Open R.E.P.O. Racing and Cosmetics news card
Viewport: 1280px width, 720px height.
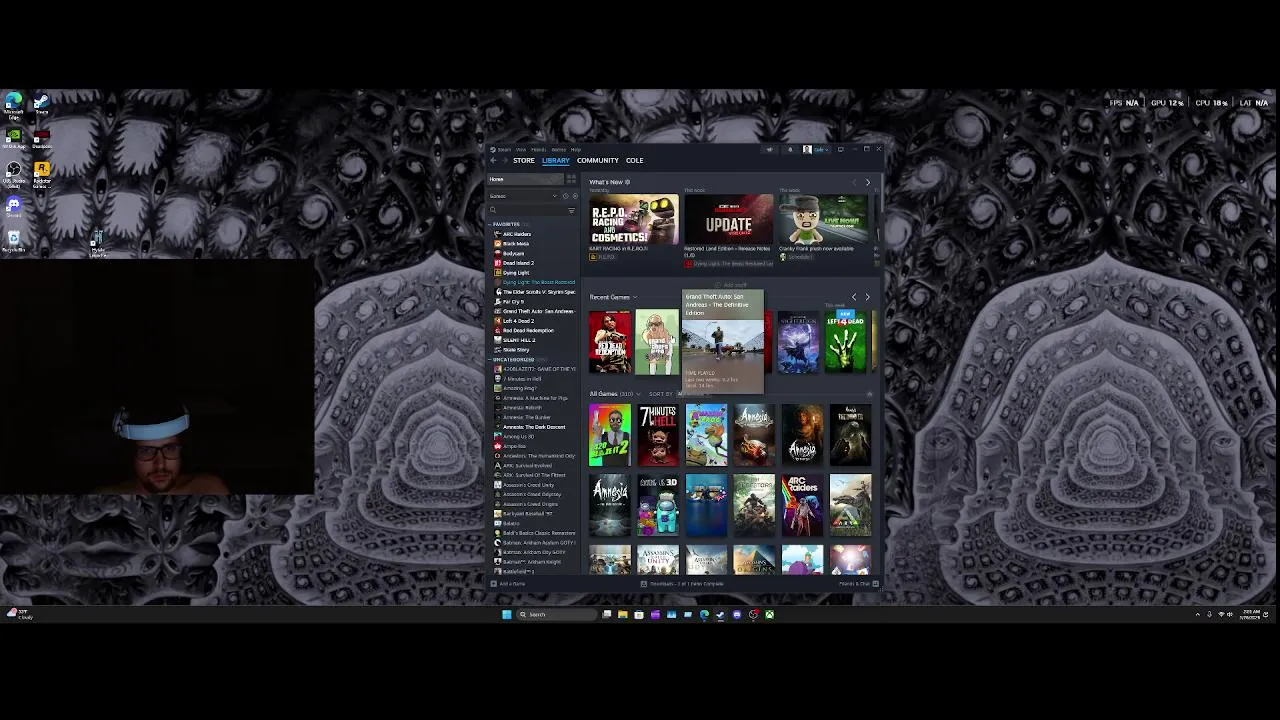tap(633, 219)
